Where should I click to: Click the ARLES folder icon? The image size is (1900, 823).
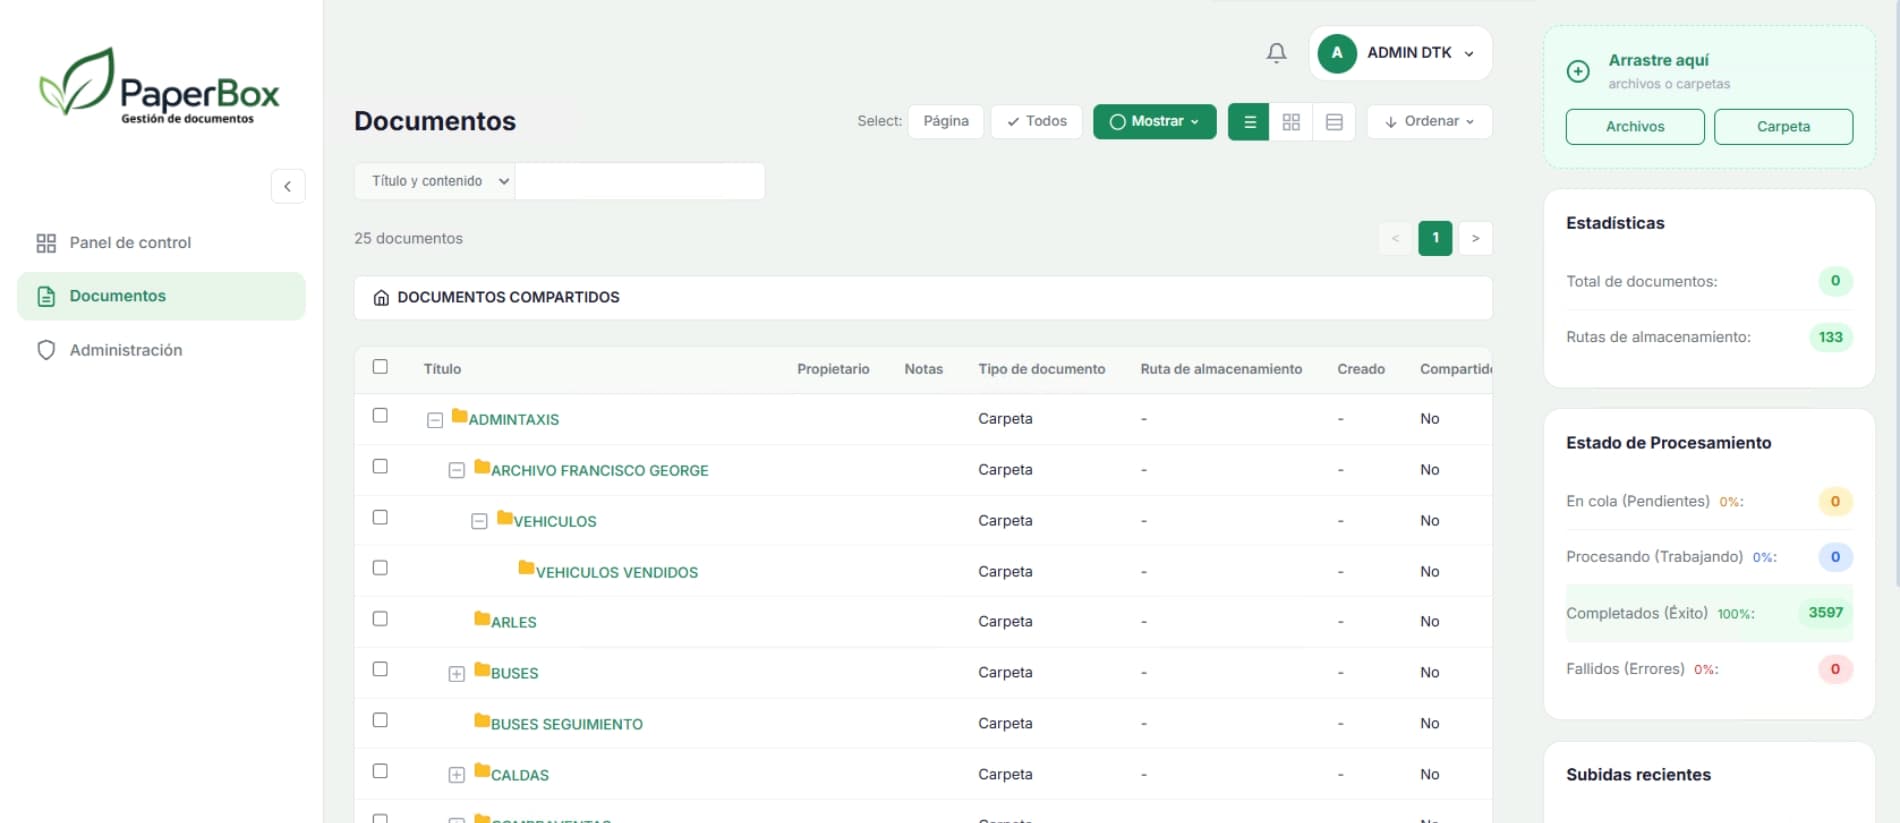point(482,618)
